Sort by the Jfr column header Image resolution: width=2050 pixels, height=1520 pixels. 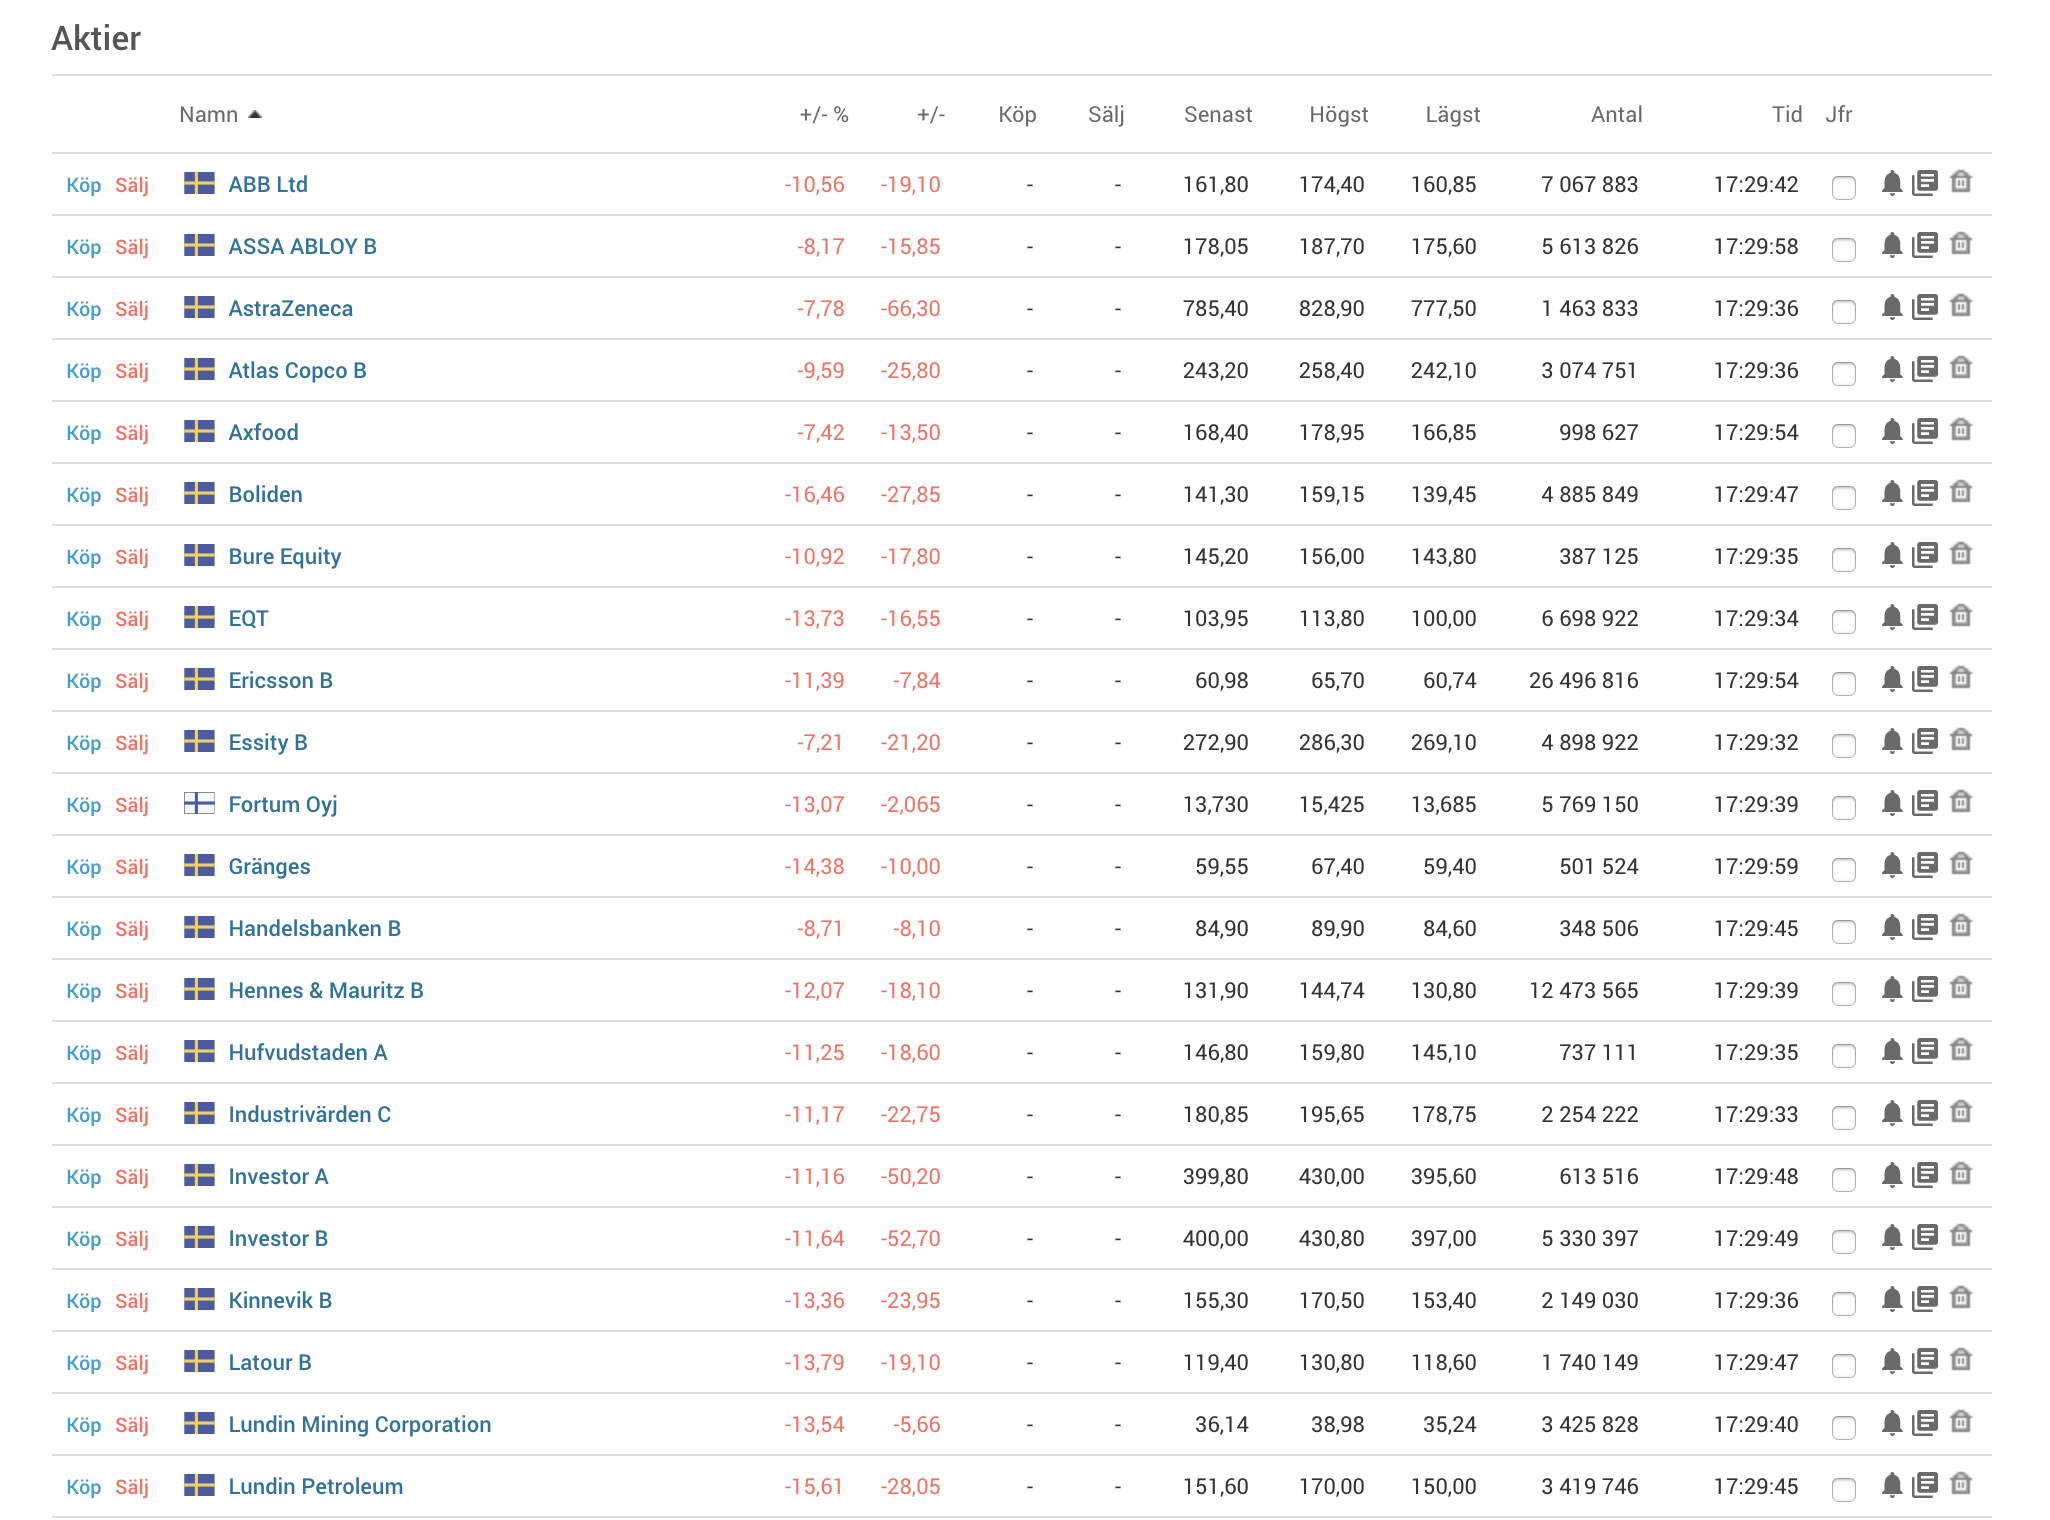point(1839,114)
